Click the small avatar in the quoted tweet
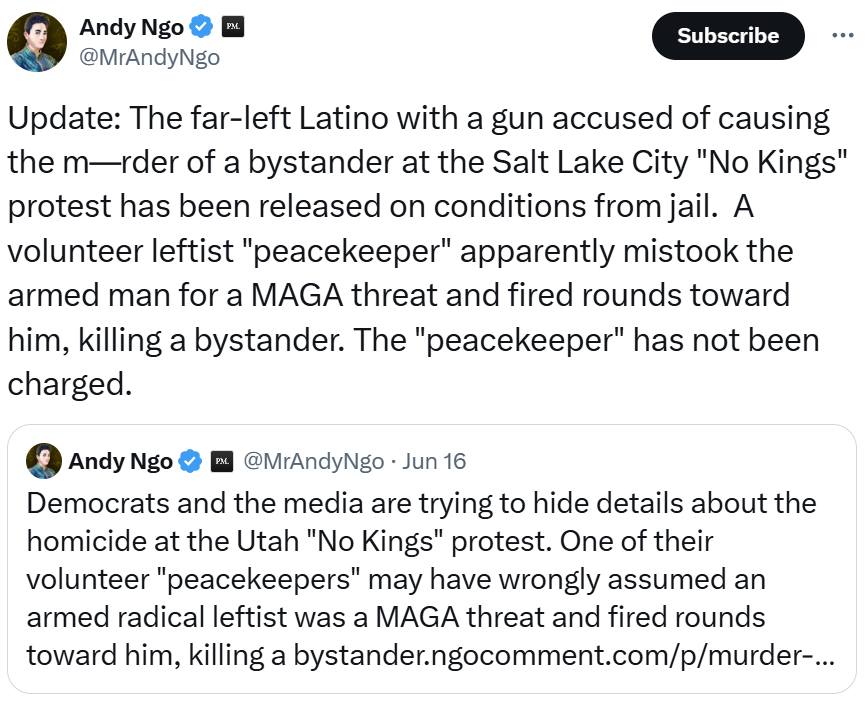 (44, 461)
